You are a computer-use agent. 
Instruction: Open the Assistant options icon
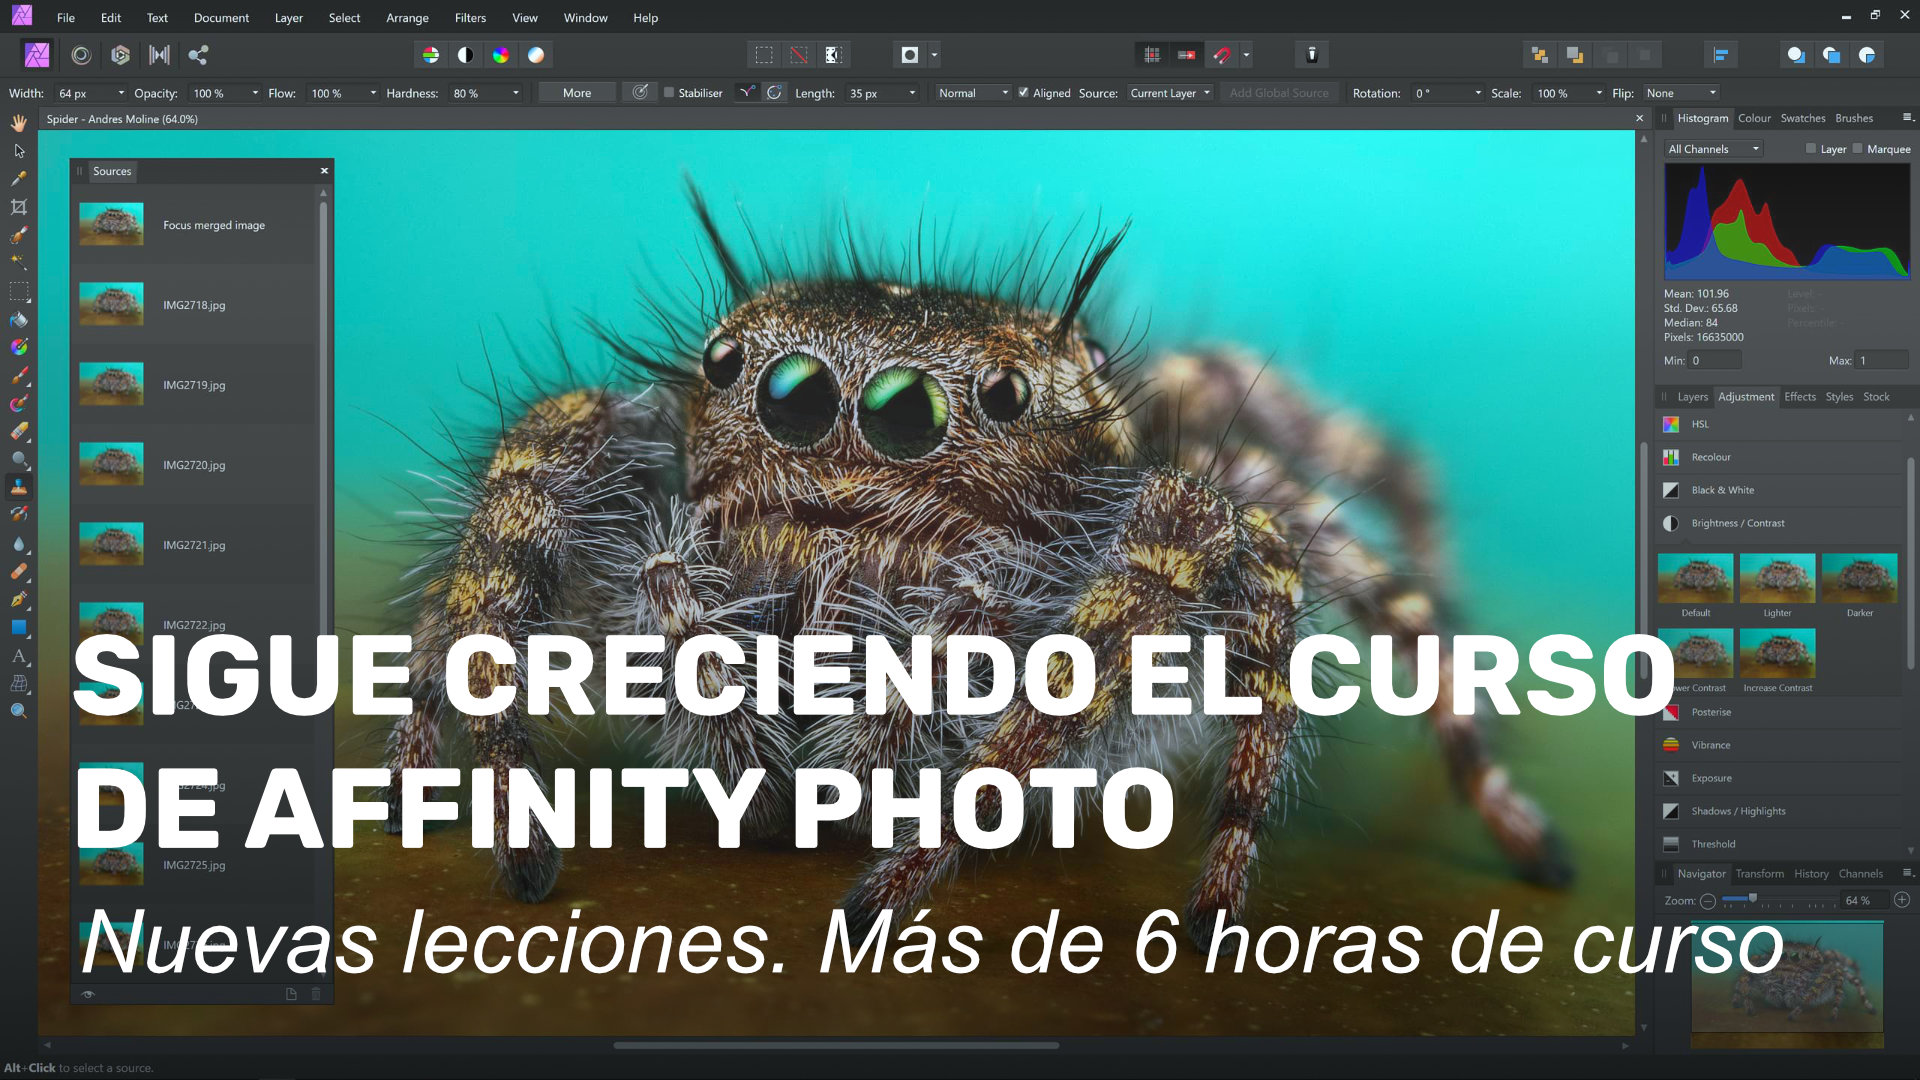point(1312,55)
